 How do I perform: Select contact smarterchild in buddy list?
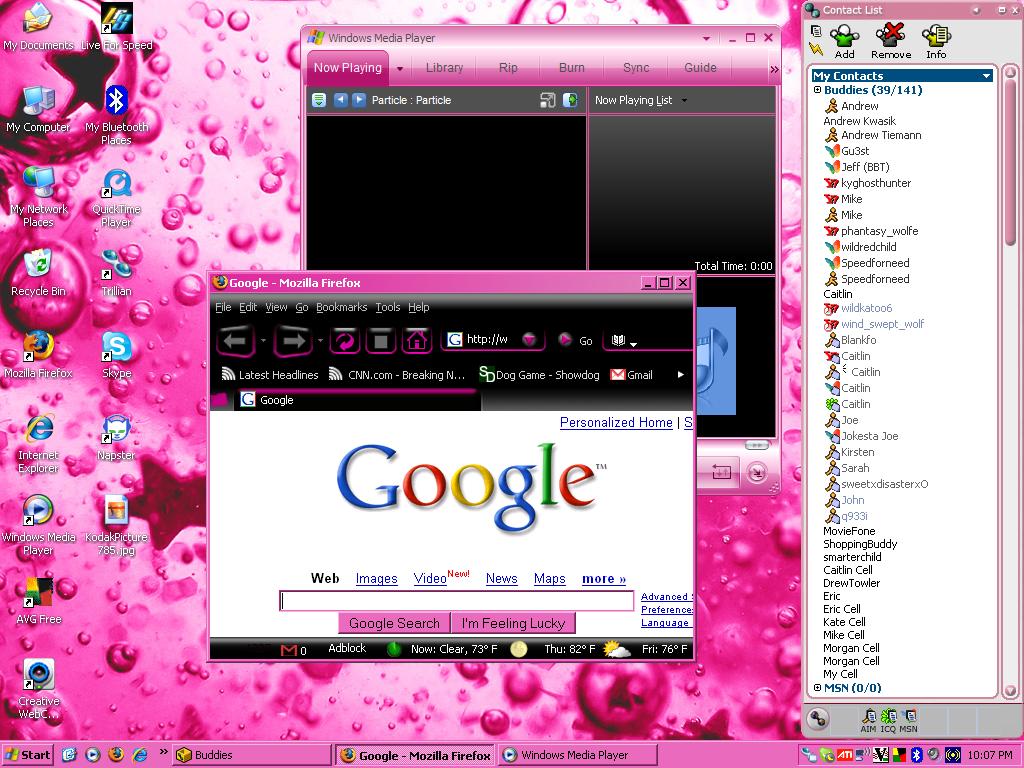coord(852,557)
